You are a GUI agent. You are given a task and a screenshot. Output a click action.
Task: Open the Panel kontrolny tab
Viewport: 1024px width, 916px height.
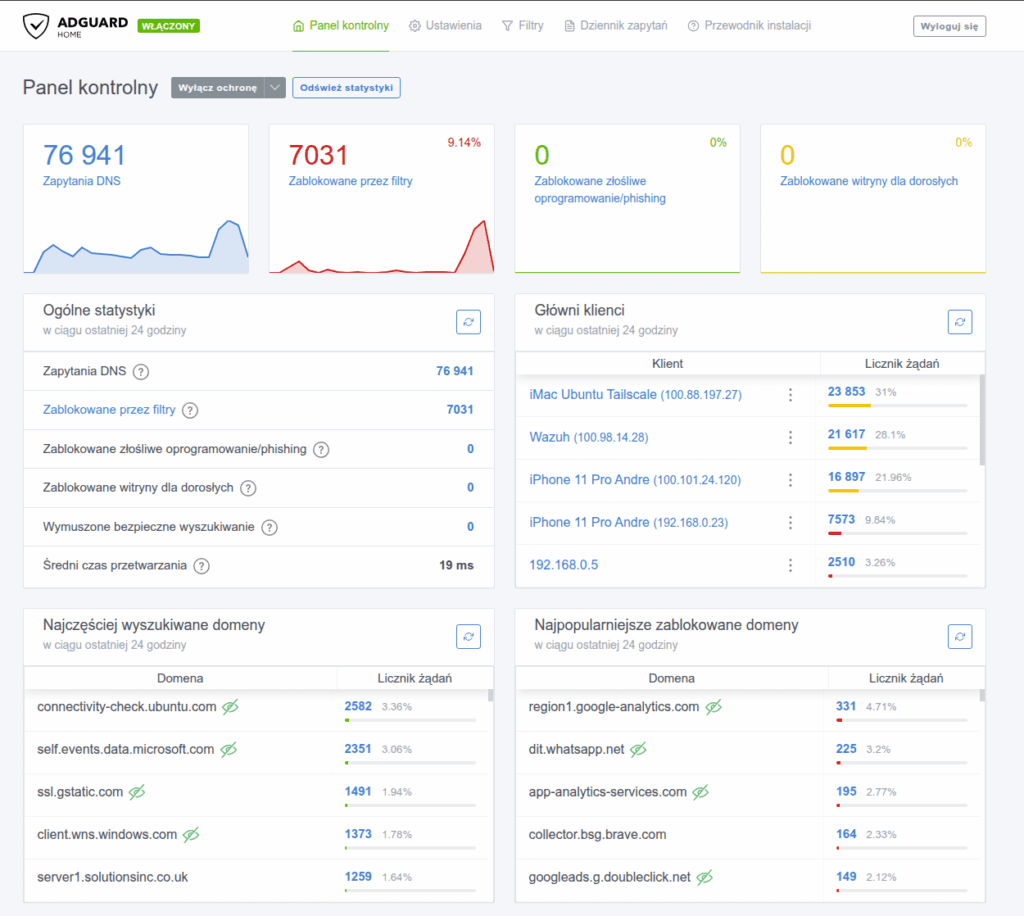[341, 25]
